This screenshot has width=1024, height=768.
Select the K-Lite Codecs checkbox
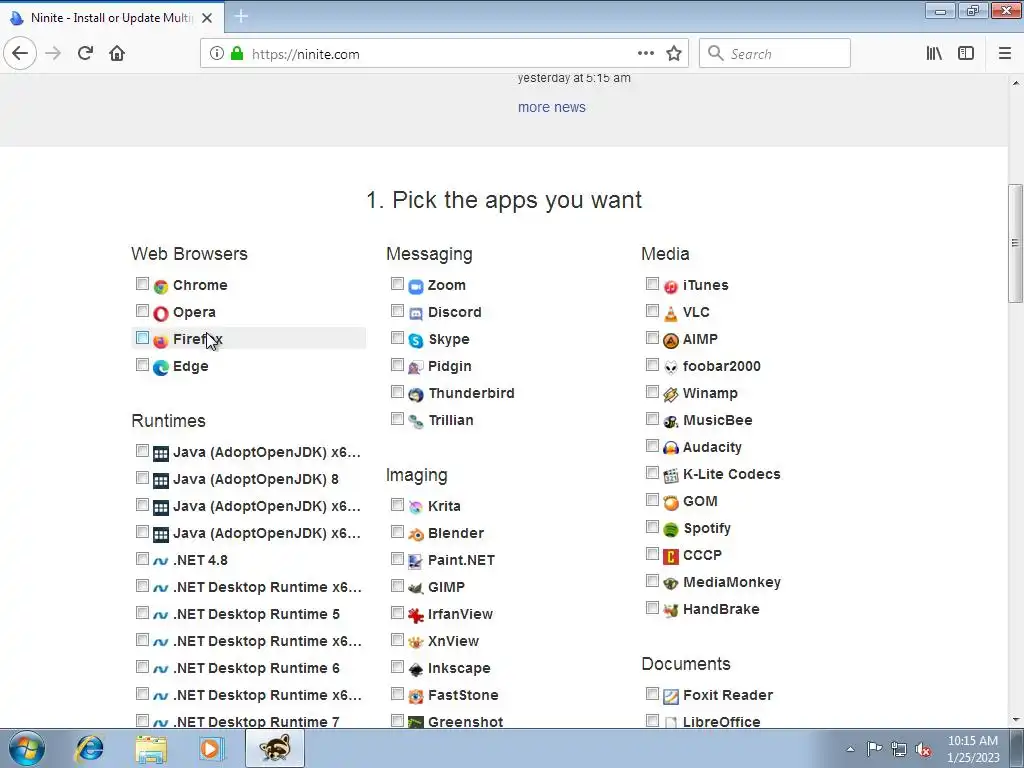(652, 472)
